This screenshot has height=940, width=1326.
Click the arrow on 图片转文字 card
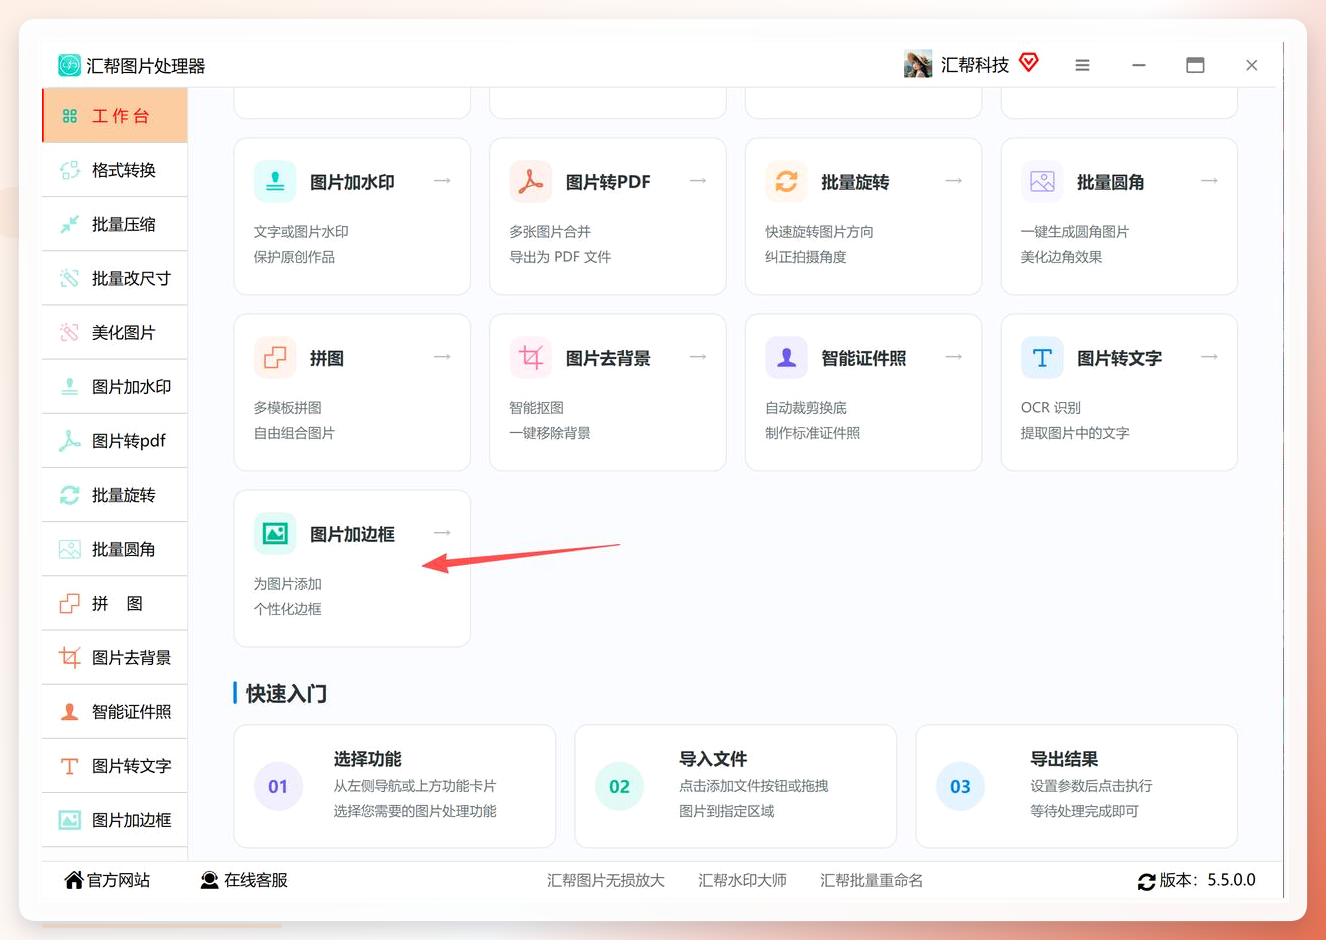click(1209, 357)
